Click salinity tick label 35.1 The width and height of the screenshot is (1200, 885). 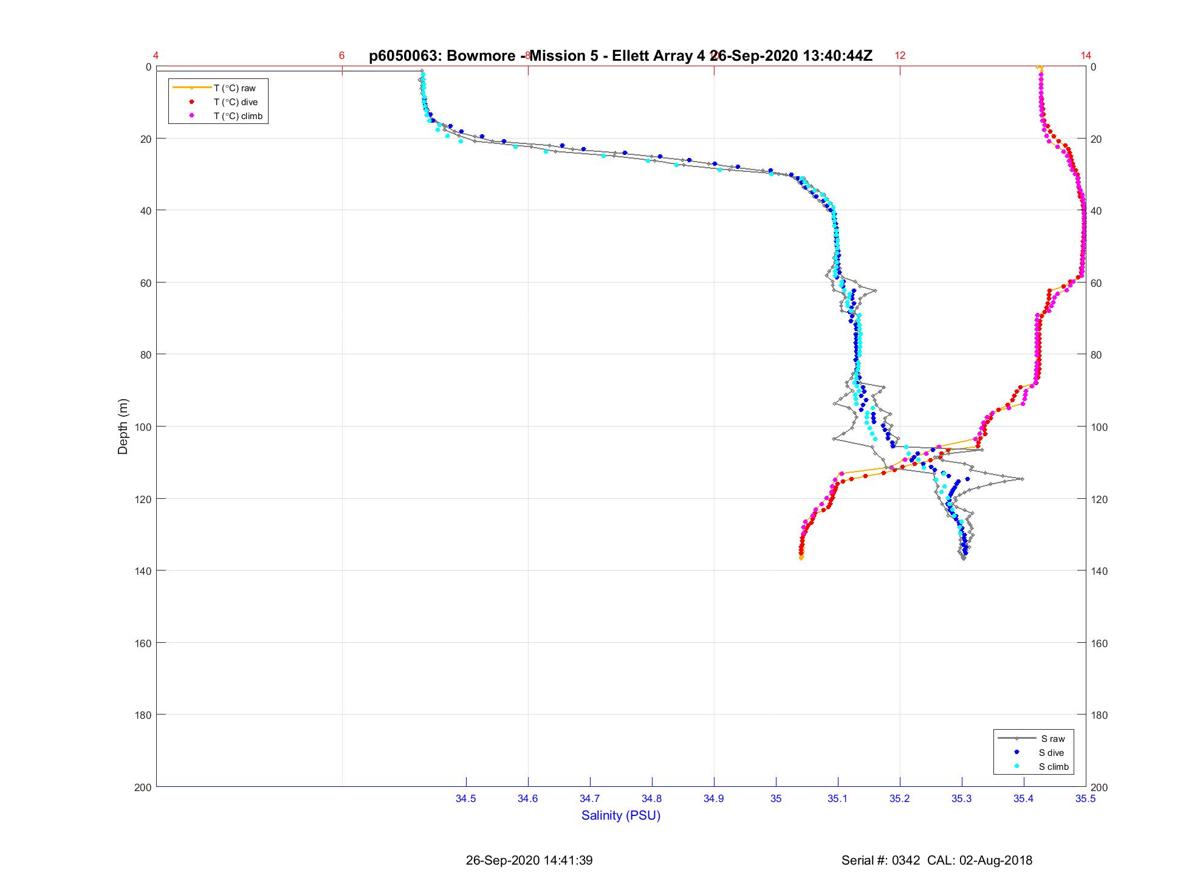tap(838, 798)
